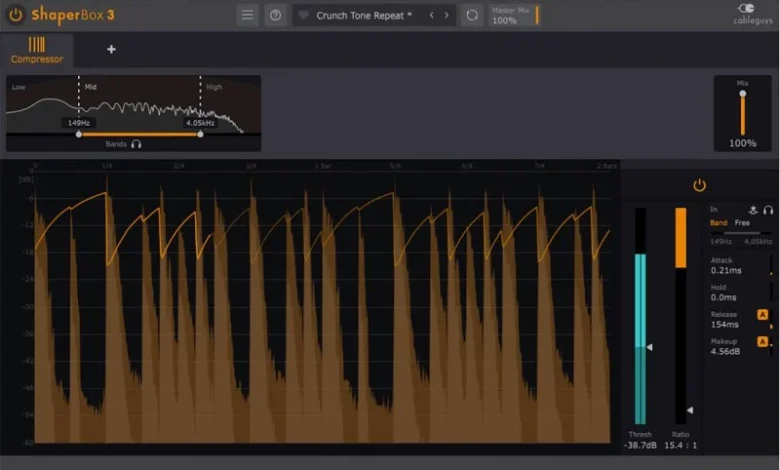The image size is (780, 470).
Task: Click the help question mark icon
Action: point(275,15)
